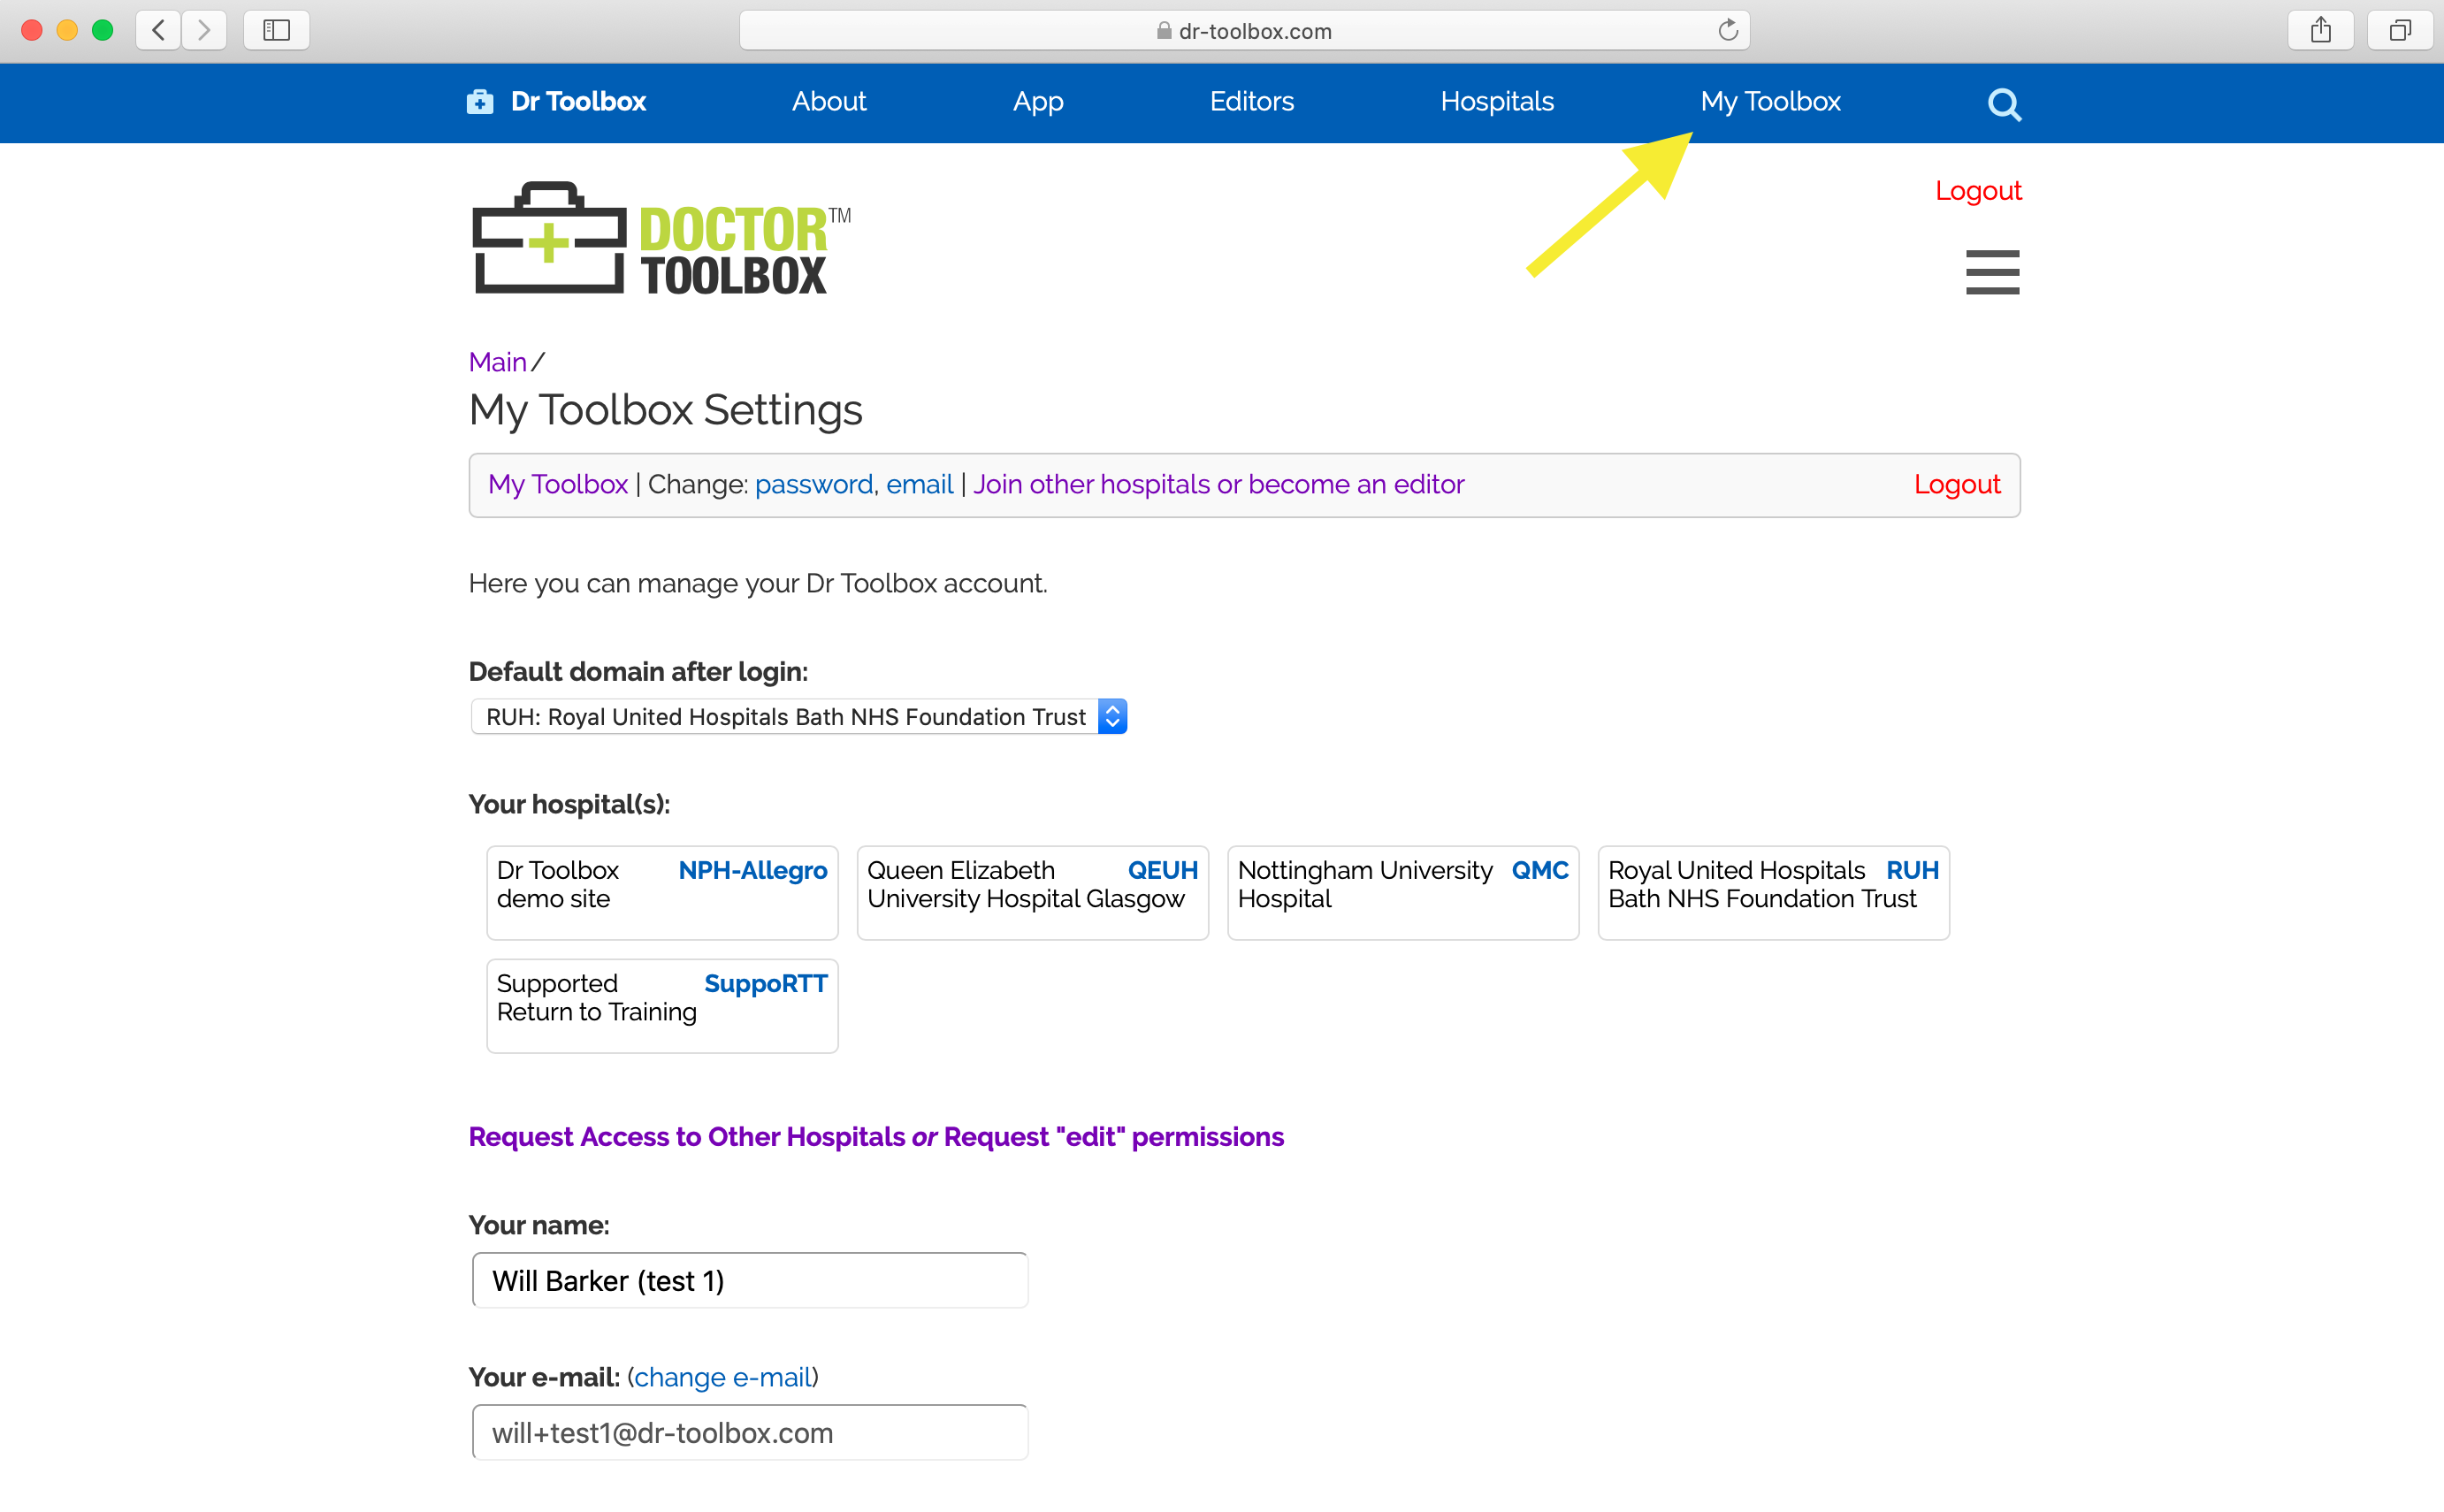
Task: Click the change password link
Action: 813,485
